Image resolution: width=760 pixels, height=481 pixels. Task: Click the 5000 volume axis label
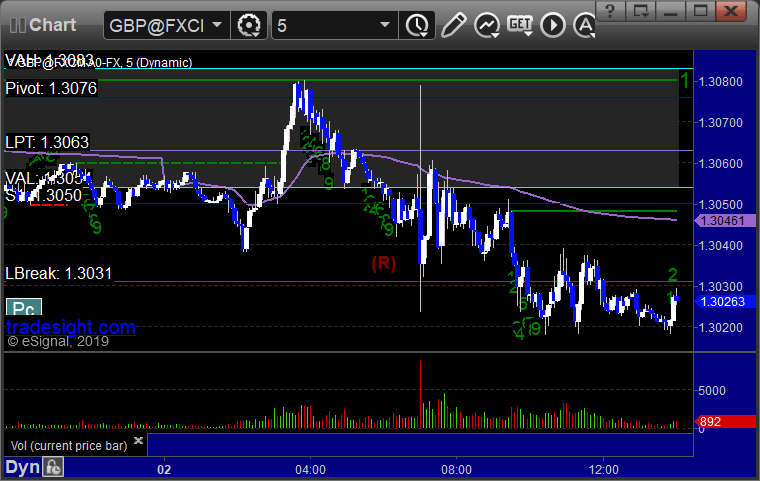coord(712,390)
